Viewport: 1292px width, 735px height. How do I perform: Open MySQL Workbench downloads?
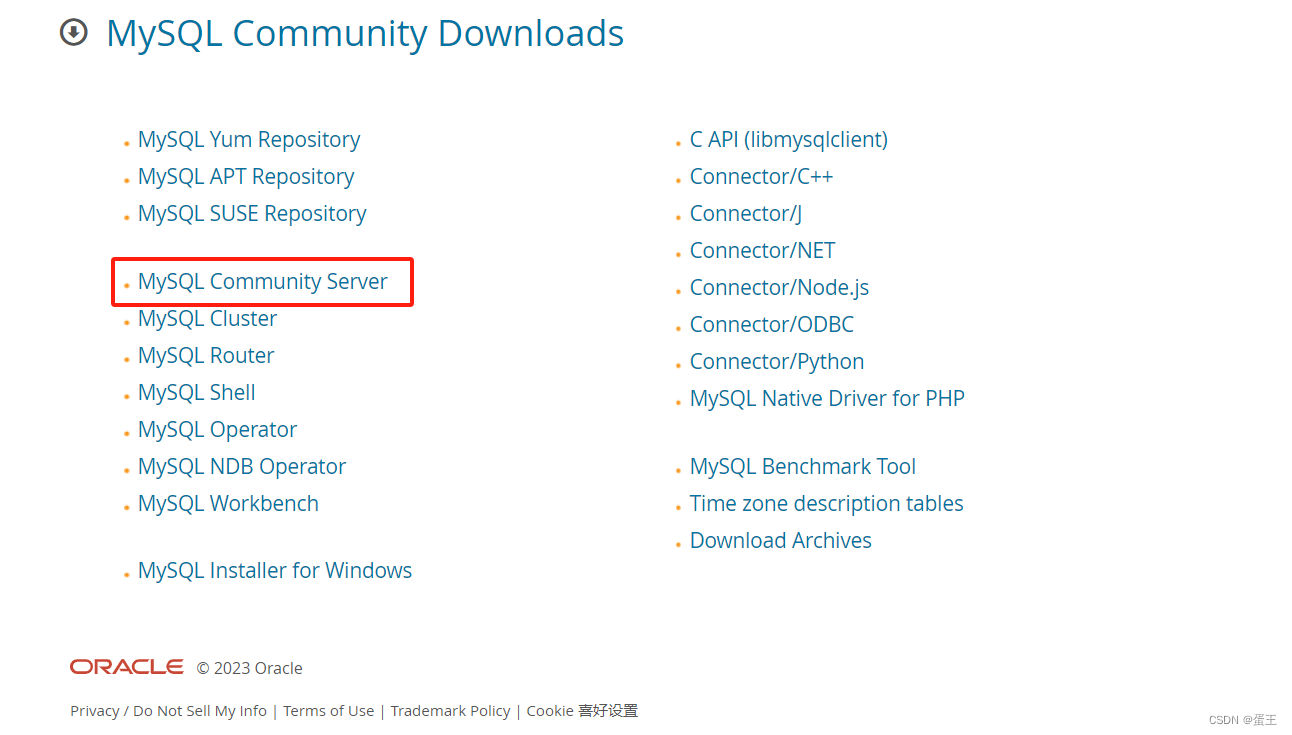tap(228, 504)
